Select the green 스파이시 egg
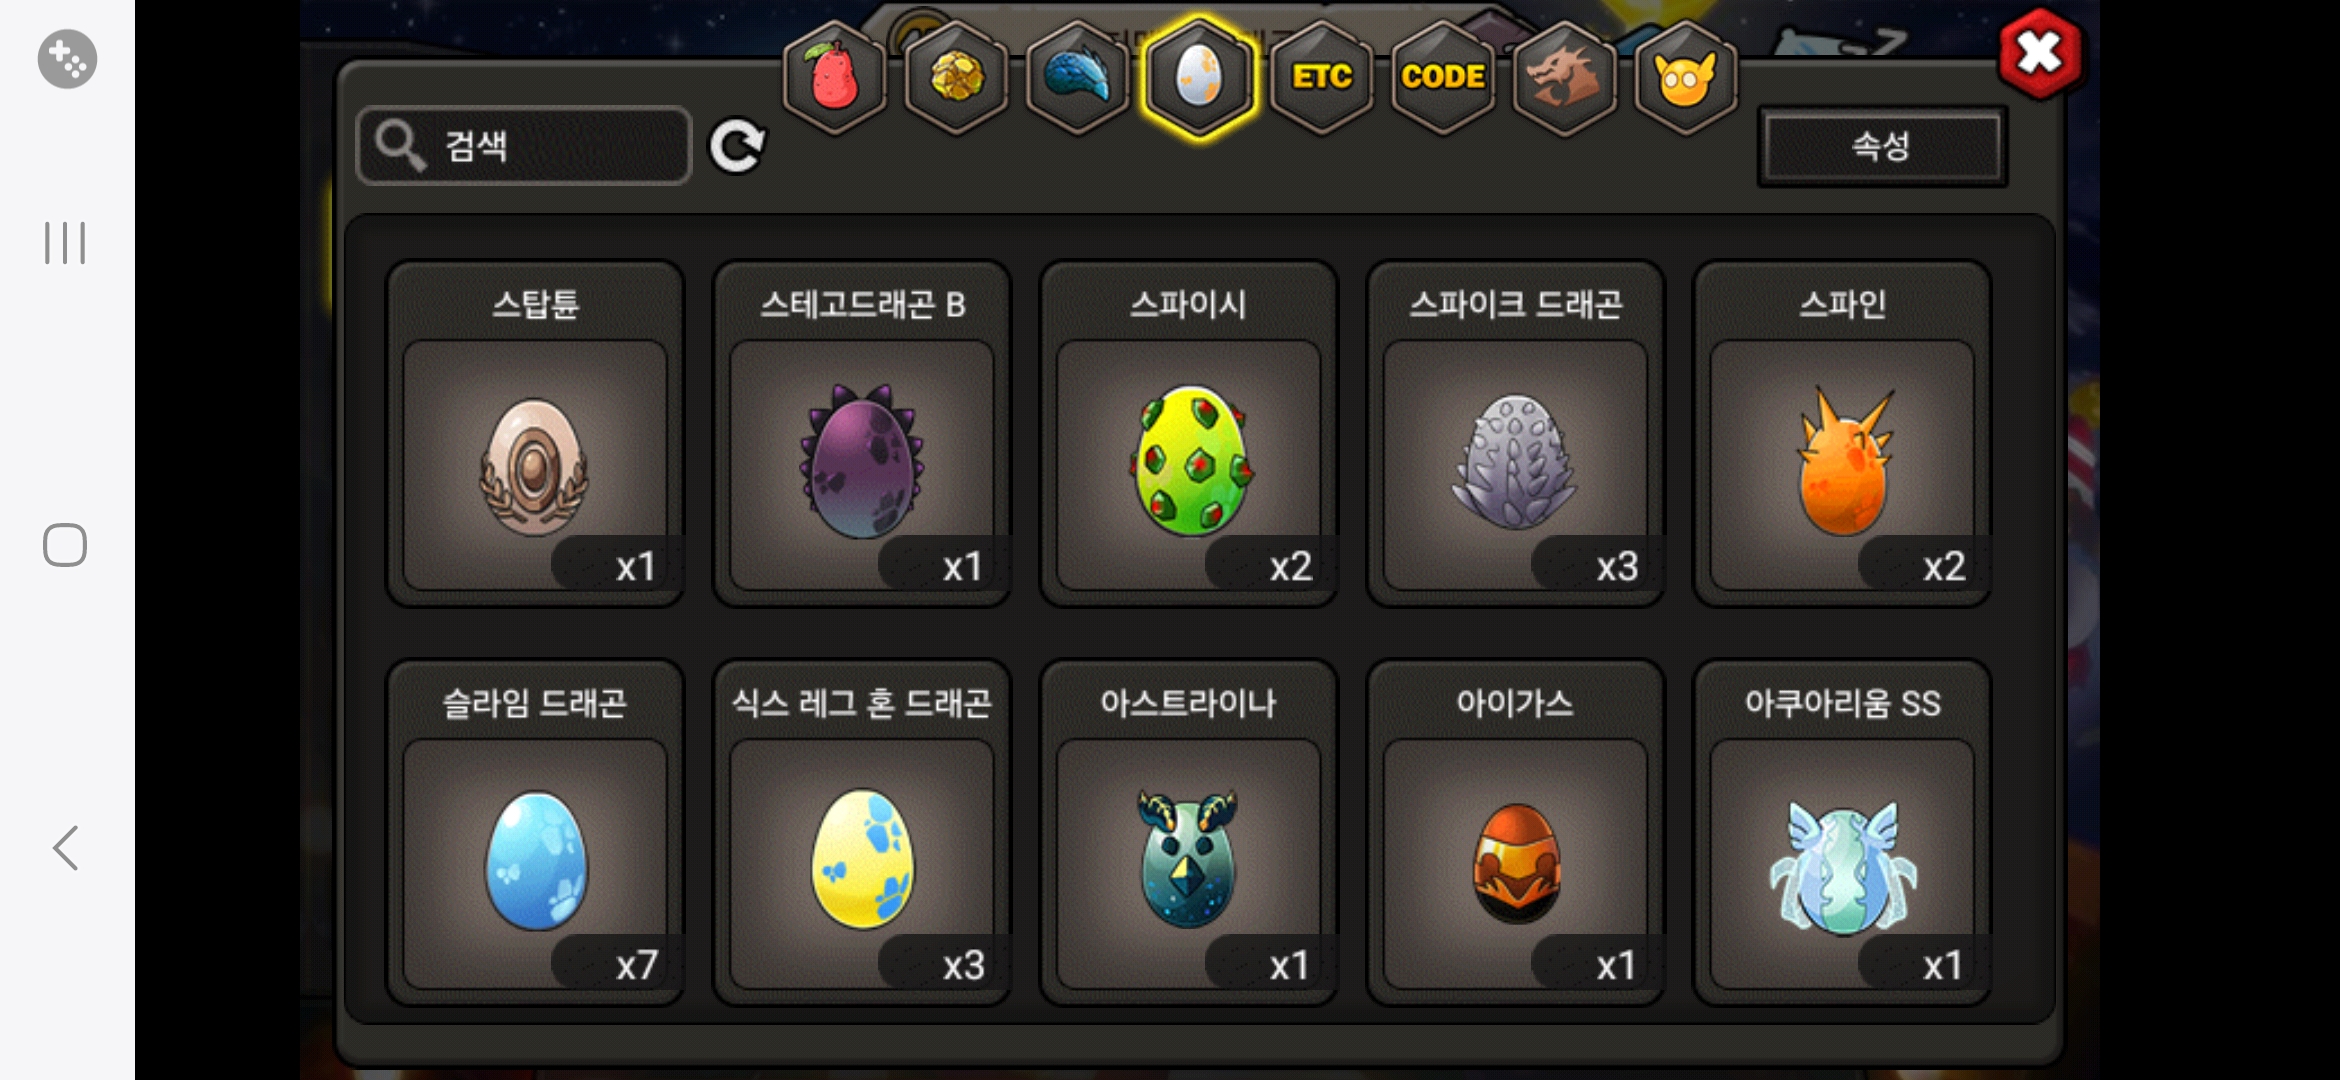Viewport: 2340px width, 1080px height. pos(1189,434)
